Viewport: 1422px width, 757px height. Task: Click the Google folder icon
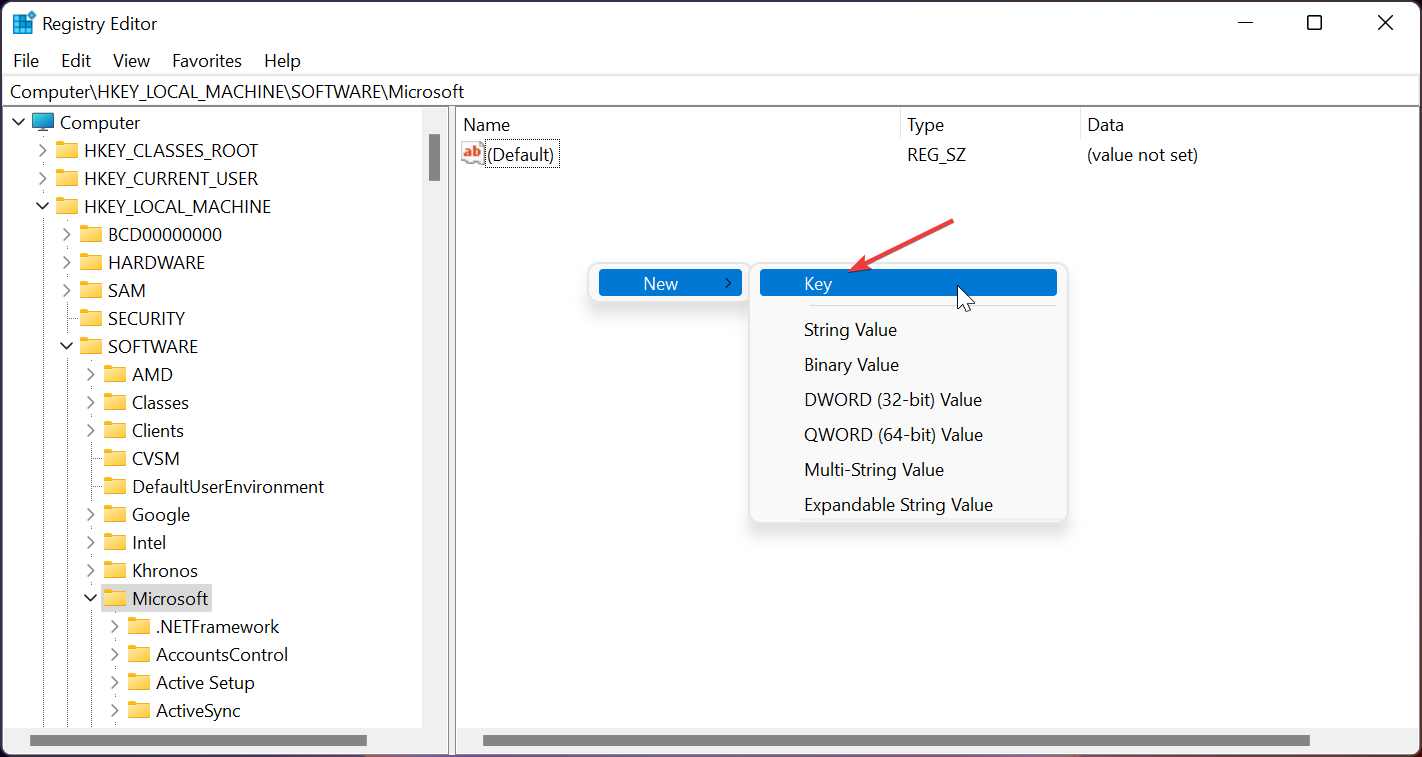pyautogui.click(x=113, y=514)
